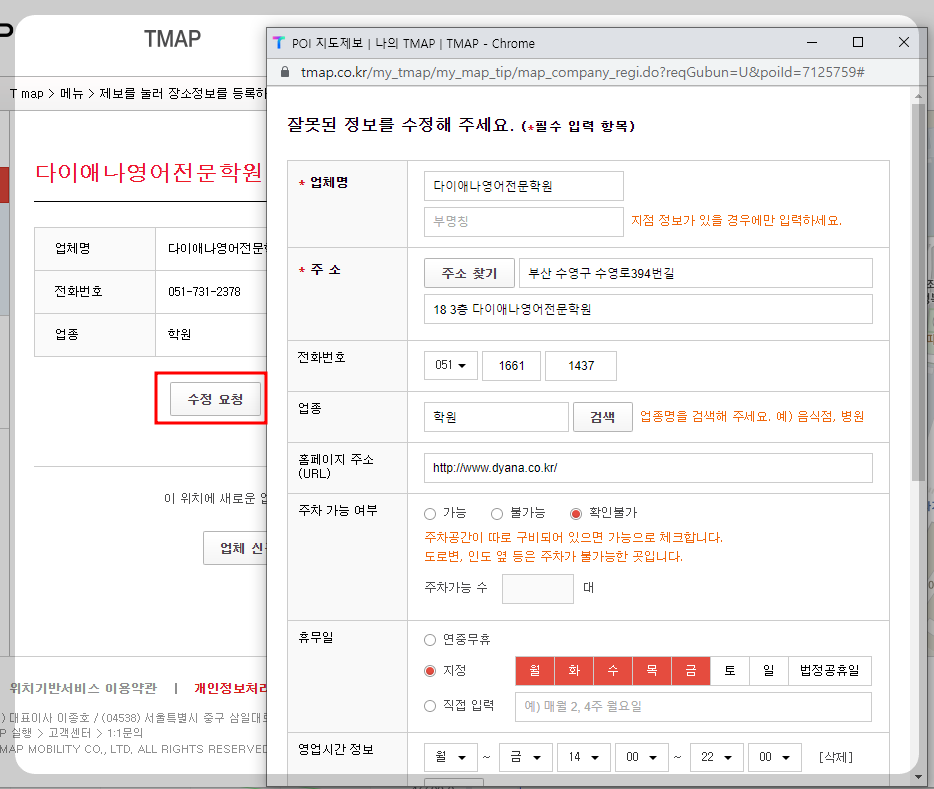This screenshot has width=934, height=789.
Task: Click the 다이애나영어전문학원 red heading
Action: click(x=149, y=173)
